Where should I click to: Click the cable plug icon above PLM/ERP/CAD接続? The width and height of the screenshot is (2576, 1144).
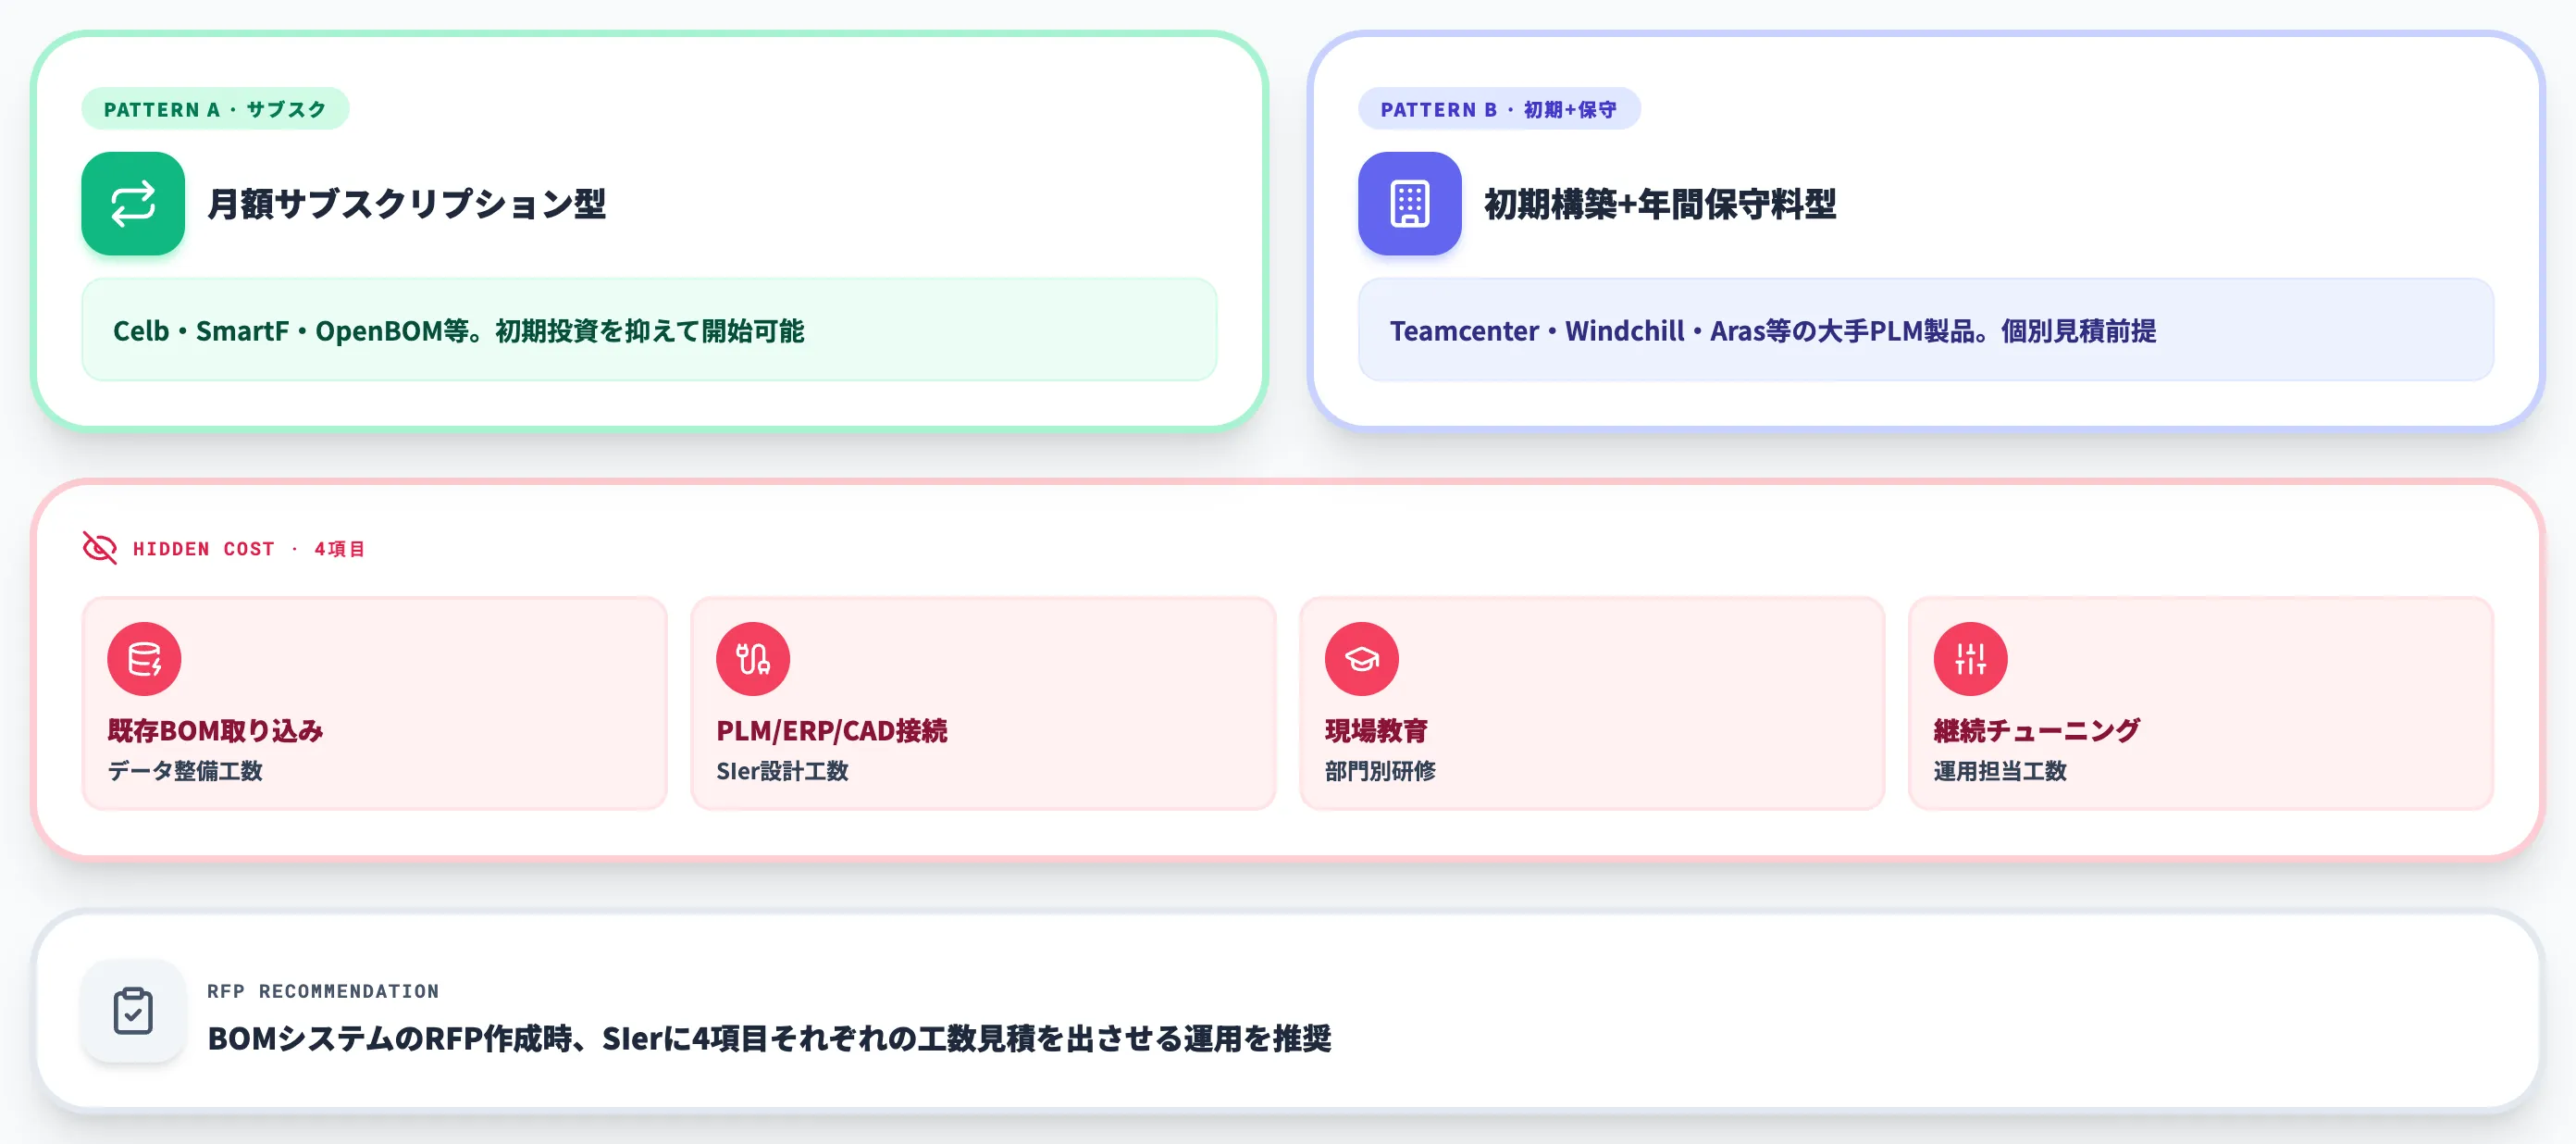pos(753,659)
